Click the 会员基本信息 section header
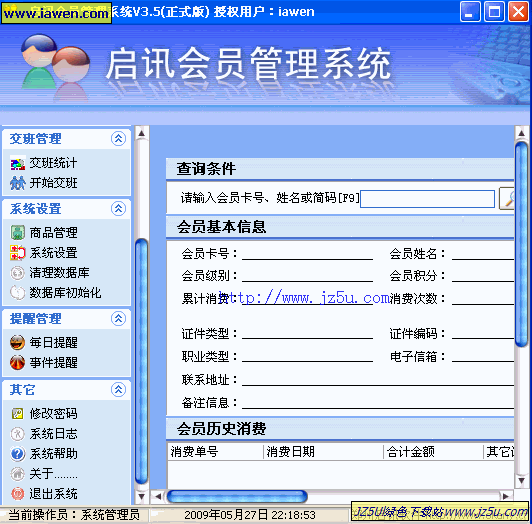The width and height of the screenshot is (532, 524). (340, 227)
